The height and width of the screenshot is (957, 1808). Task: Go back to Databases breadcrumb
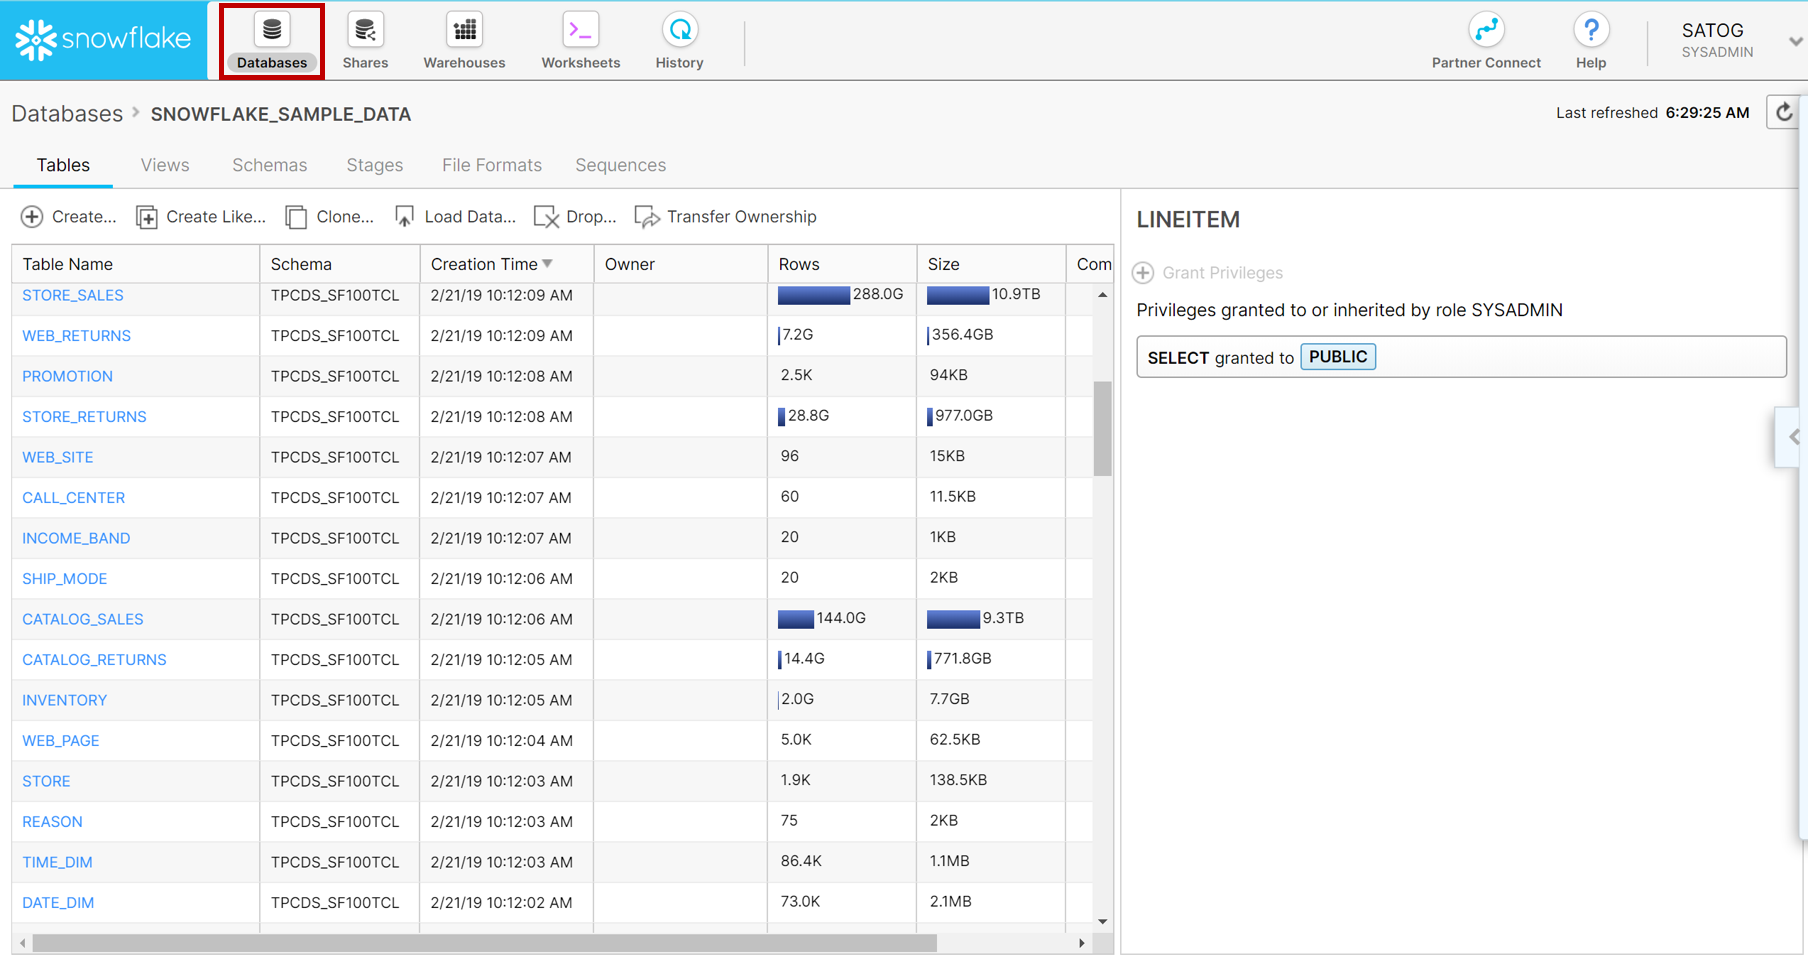coord(67,114)
